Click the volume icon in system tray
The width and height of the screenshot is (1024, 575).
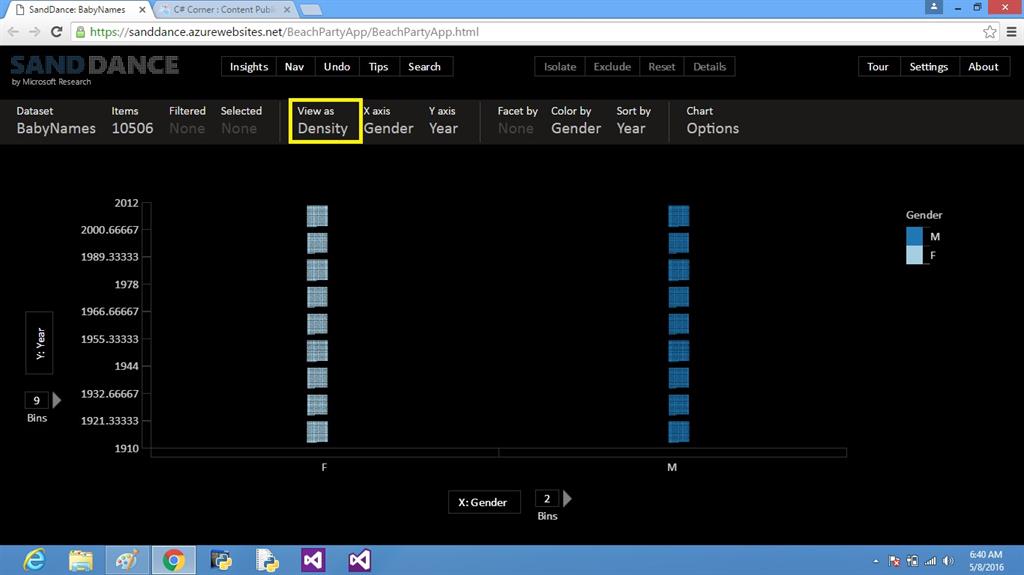pos(948,561)
